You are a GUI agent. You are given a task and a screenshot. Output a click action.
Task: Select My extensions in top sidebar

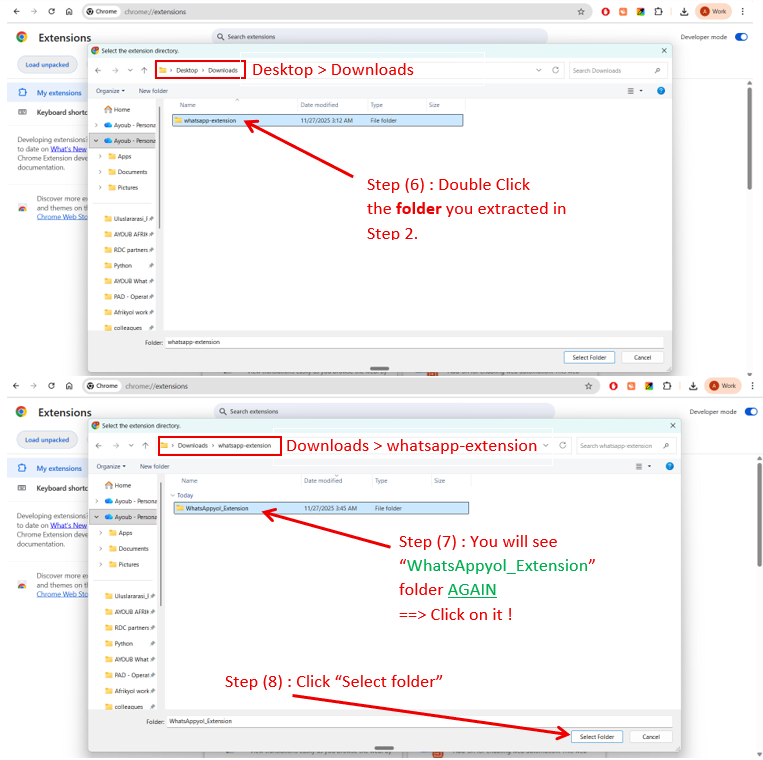click(58, 93)
